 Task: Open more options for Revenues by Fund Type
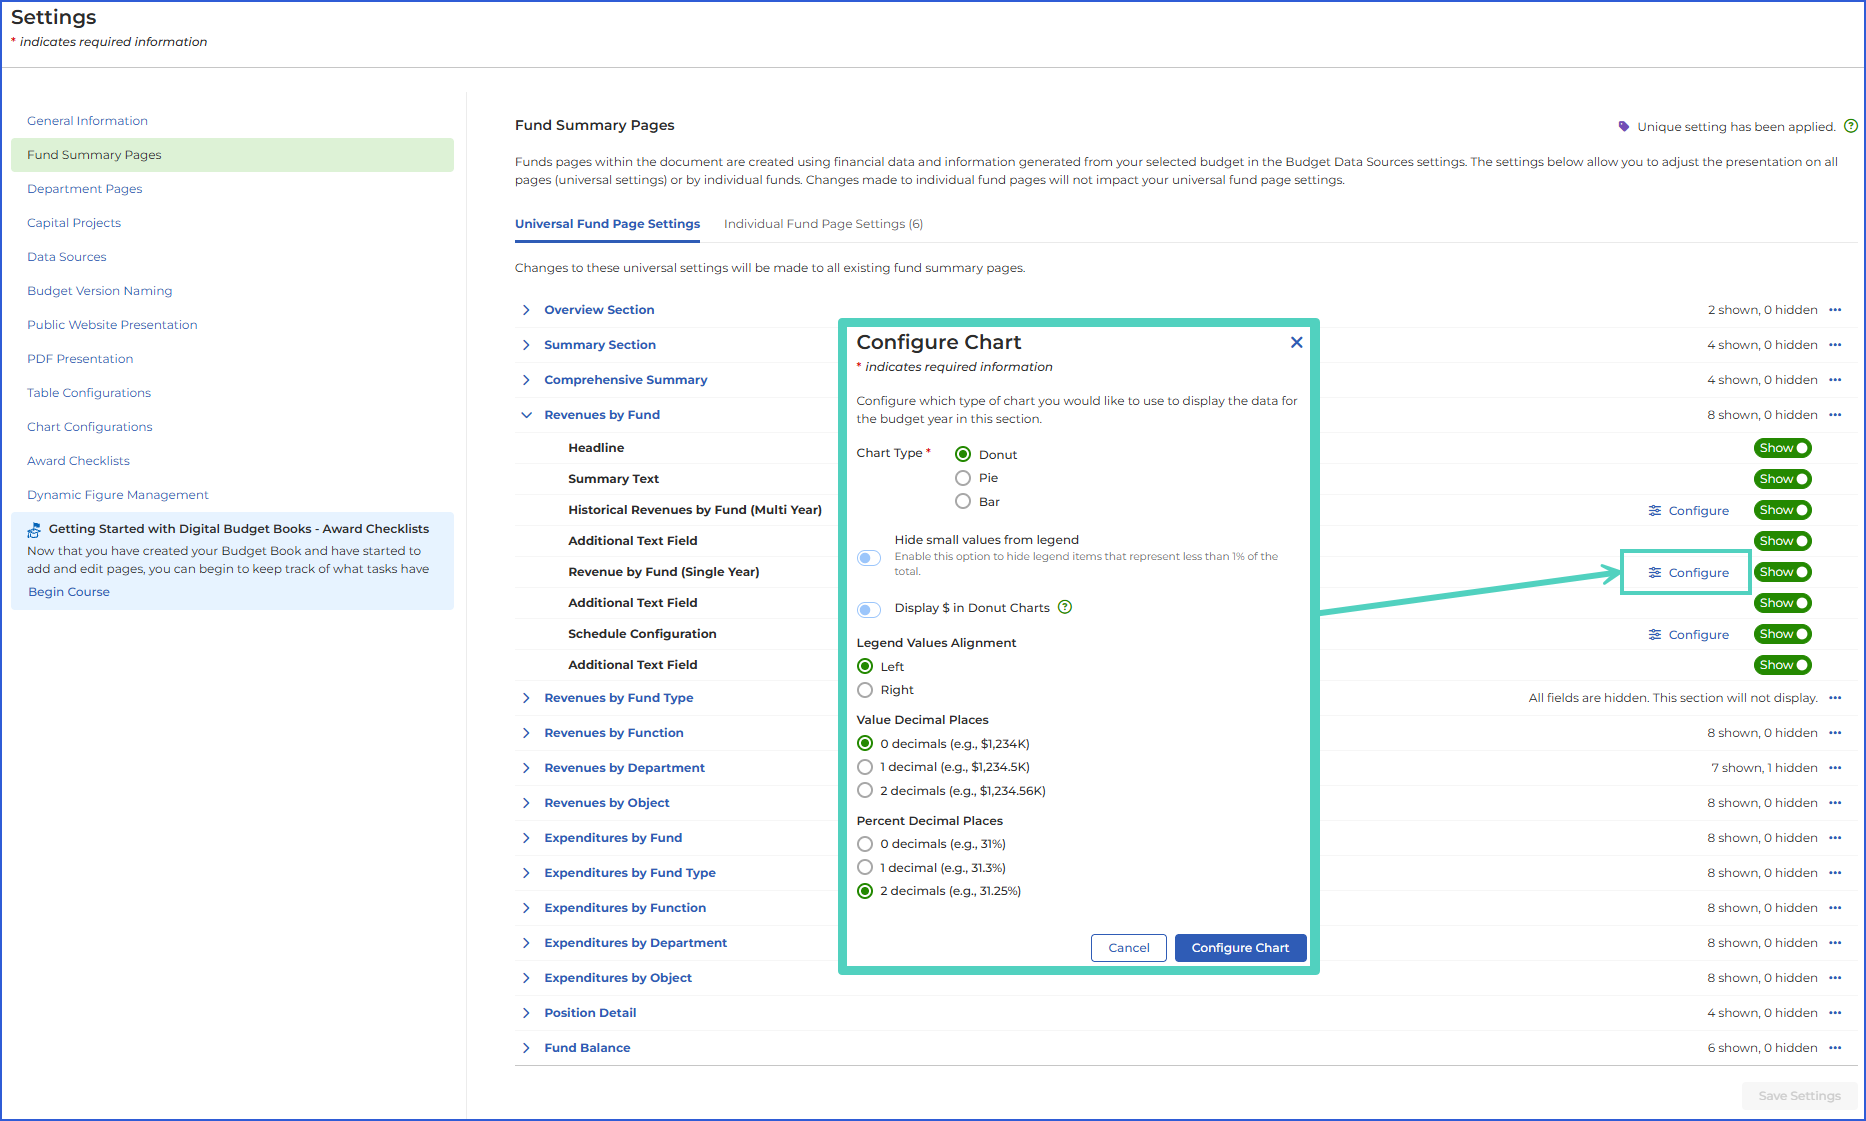point(1835,698)
